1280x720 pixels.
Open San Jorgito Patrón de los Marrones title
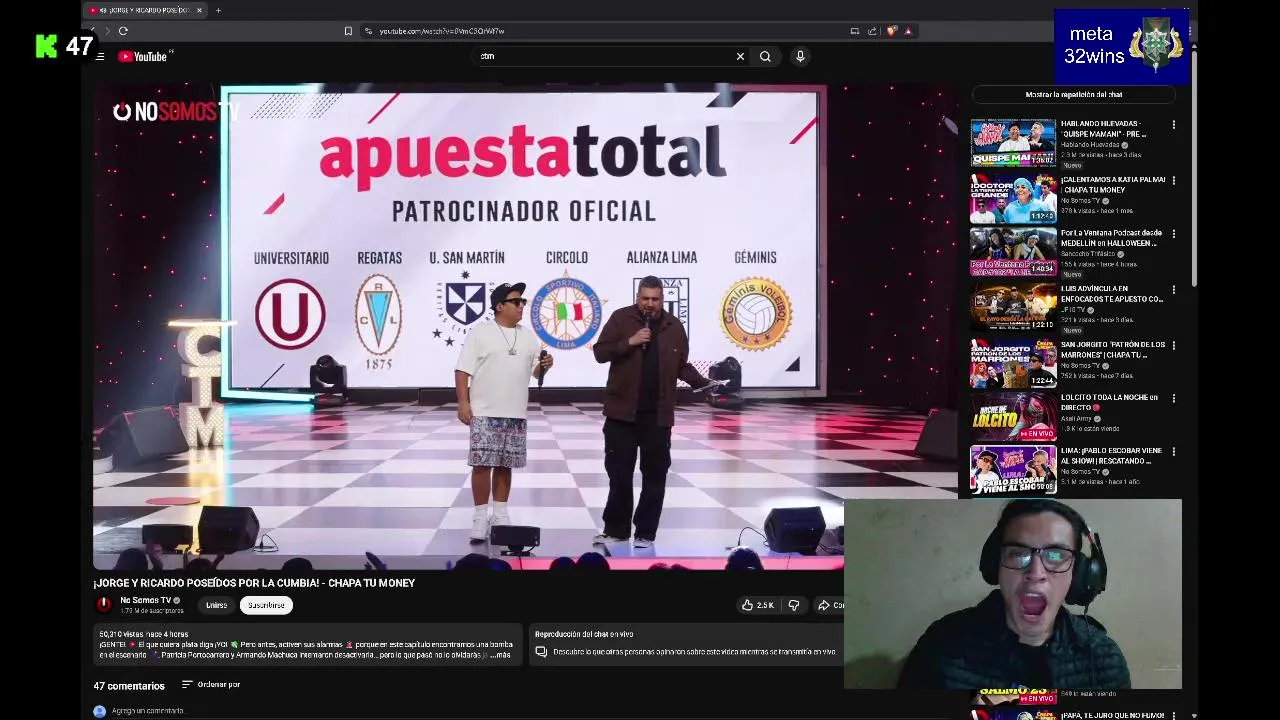(1112, 350)
